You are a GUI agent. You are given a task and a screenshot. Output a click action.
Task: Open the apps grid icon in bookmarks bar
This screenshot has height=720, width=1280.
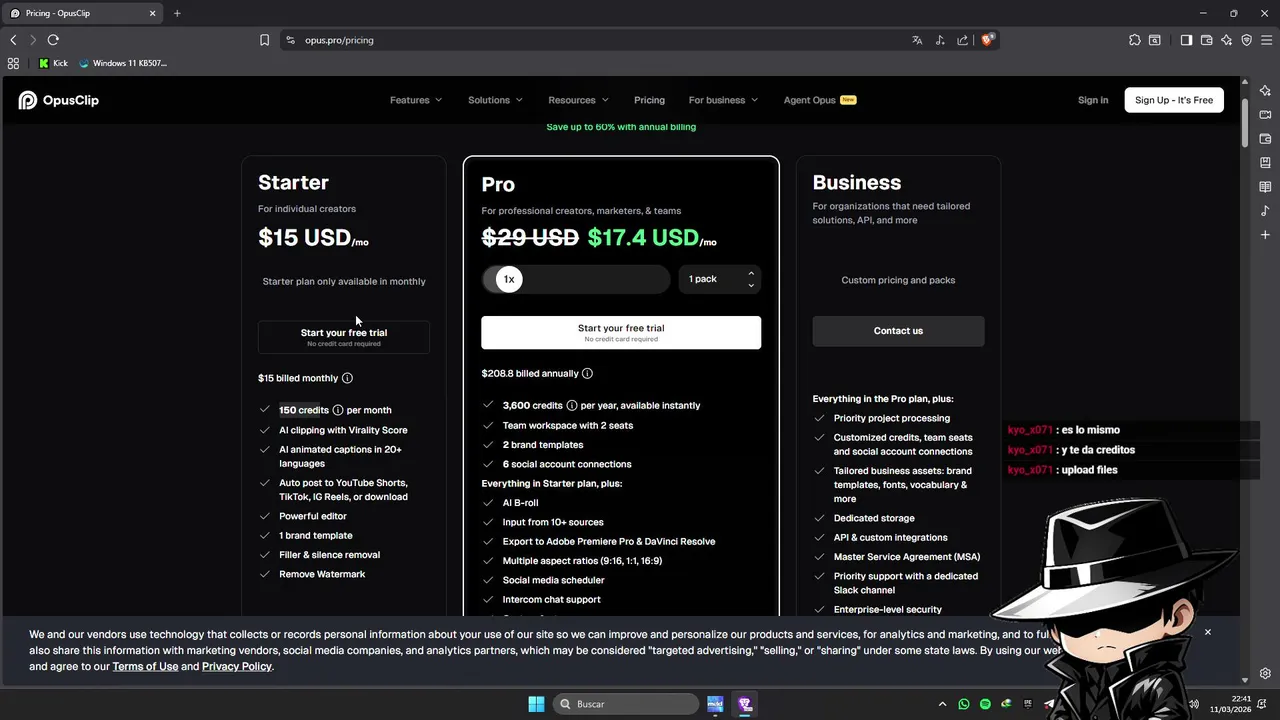[x=13, y=63]
